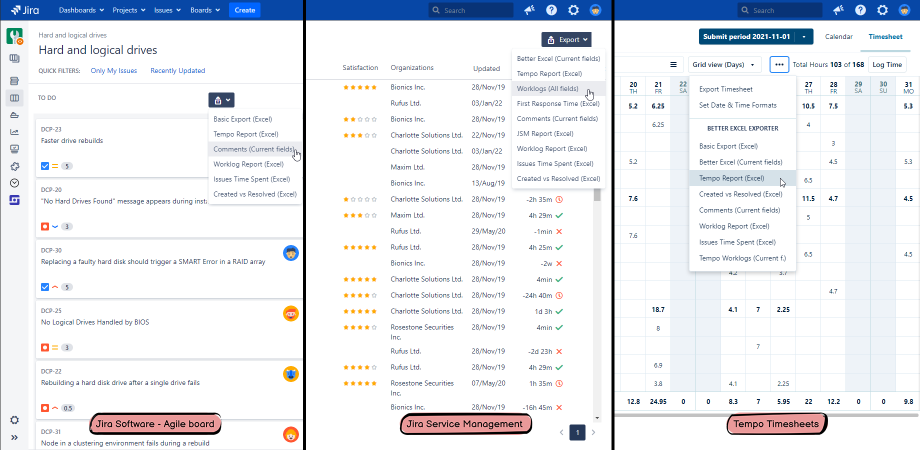Click the Submit period 2021-11-01 button
Image resolution: width=920 pixels, height=450 pixels.
click(x=747, y=36)
